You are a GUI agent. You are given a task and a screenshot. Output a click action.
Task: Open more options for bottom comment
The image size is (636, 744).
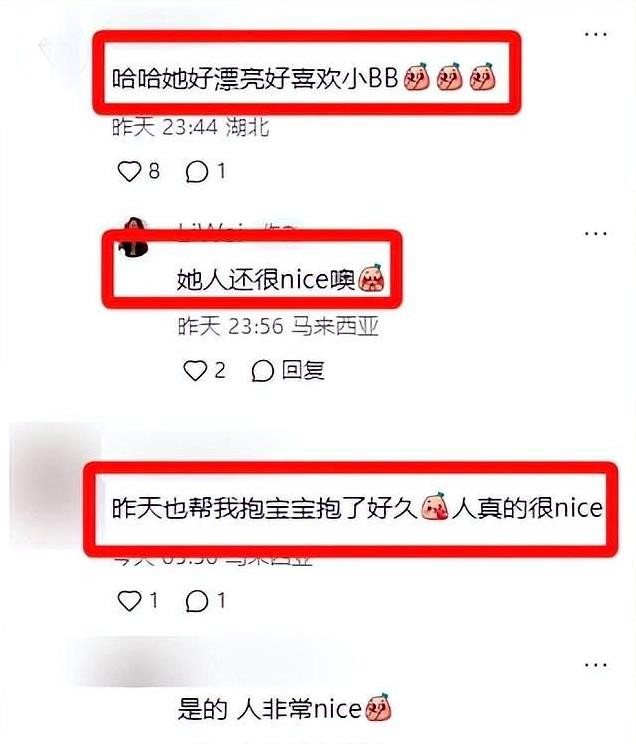596,665
